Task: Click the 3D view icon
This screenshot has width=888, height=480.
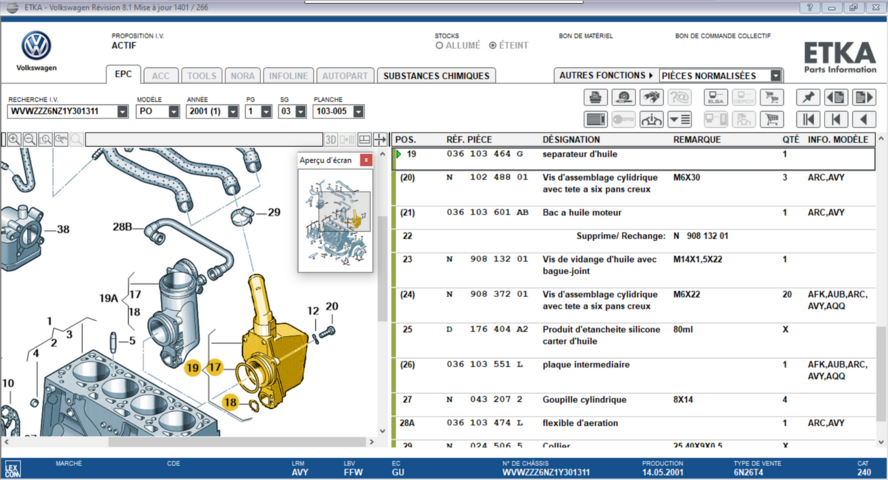Action: (x=331, y=139)
